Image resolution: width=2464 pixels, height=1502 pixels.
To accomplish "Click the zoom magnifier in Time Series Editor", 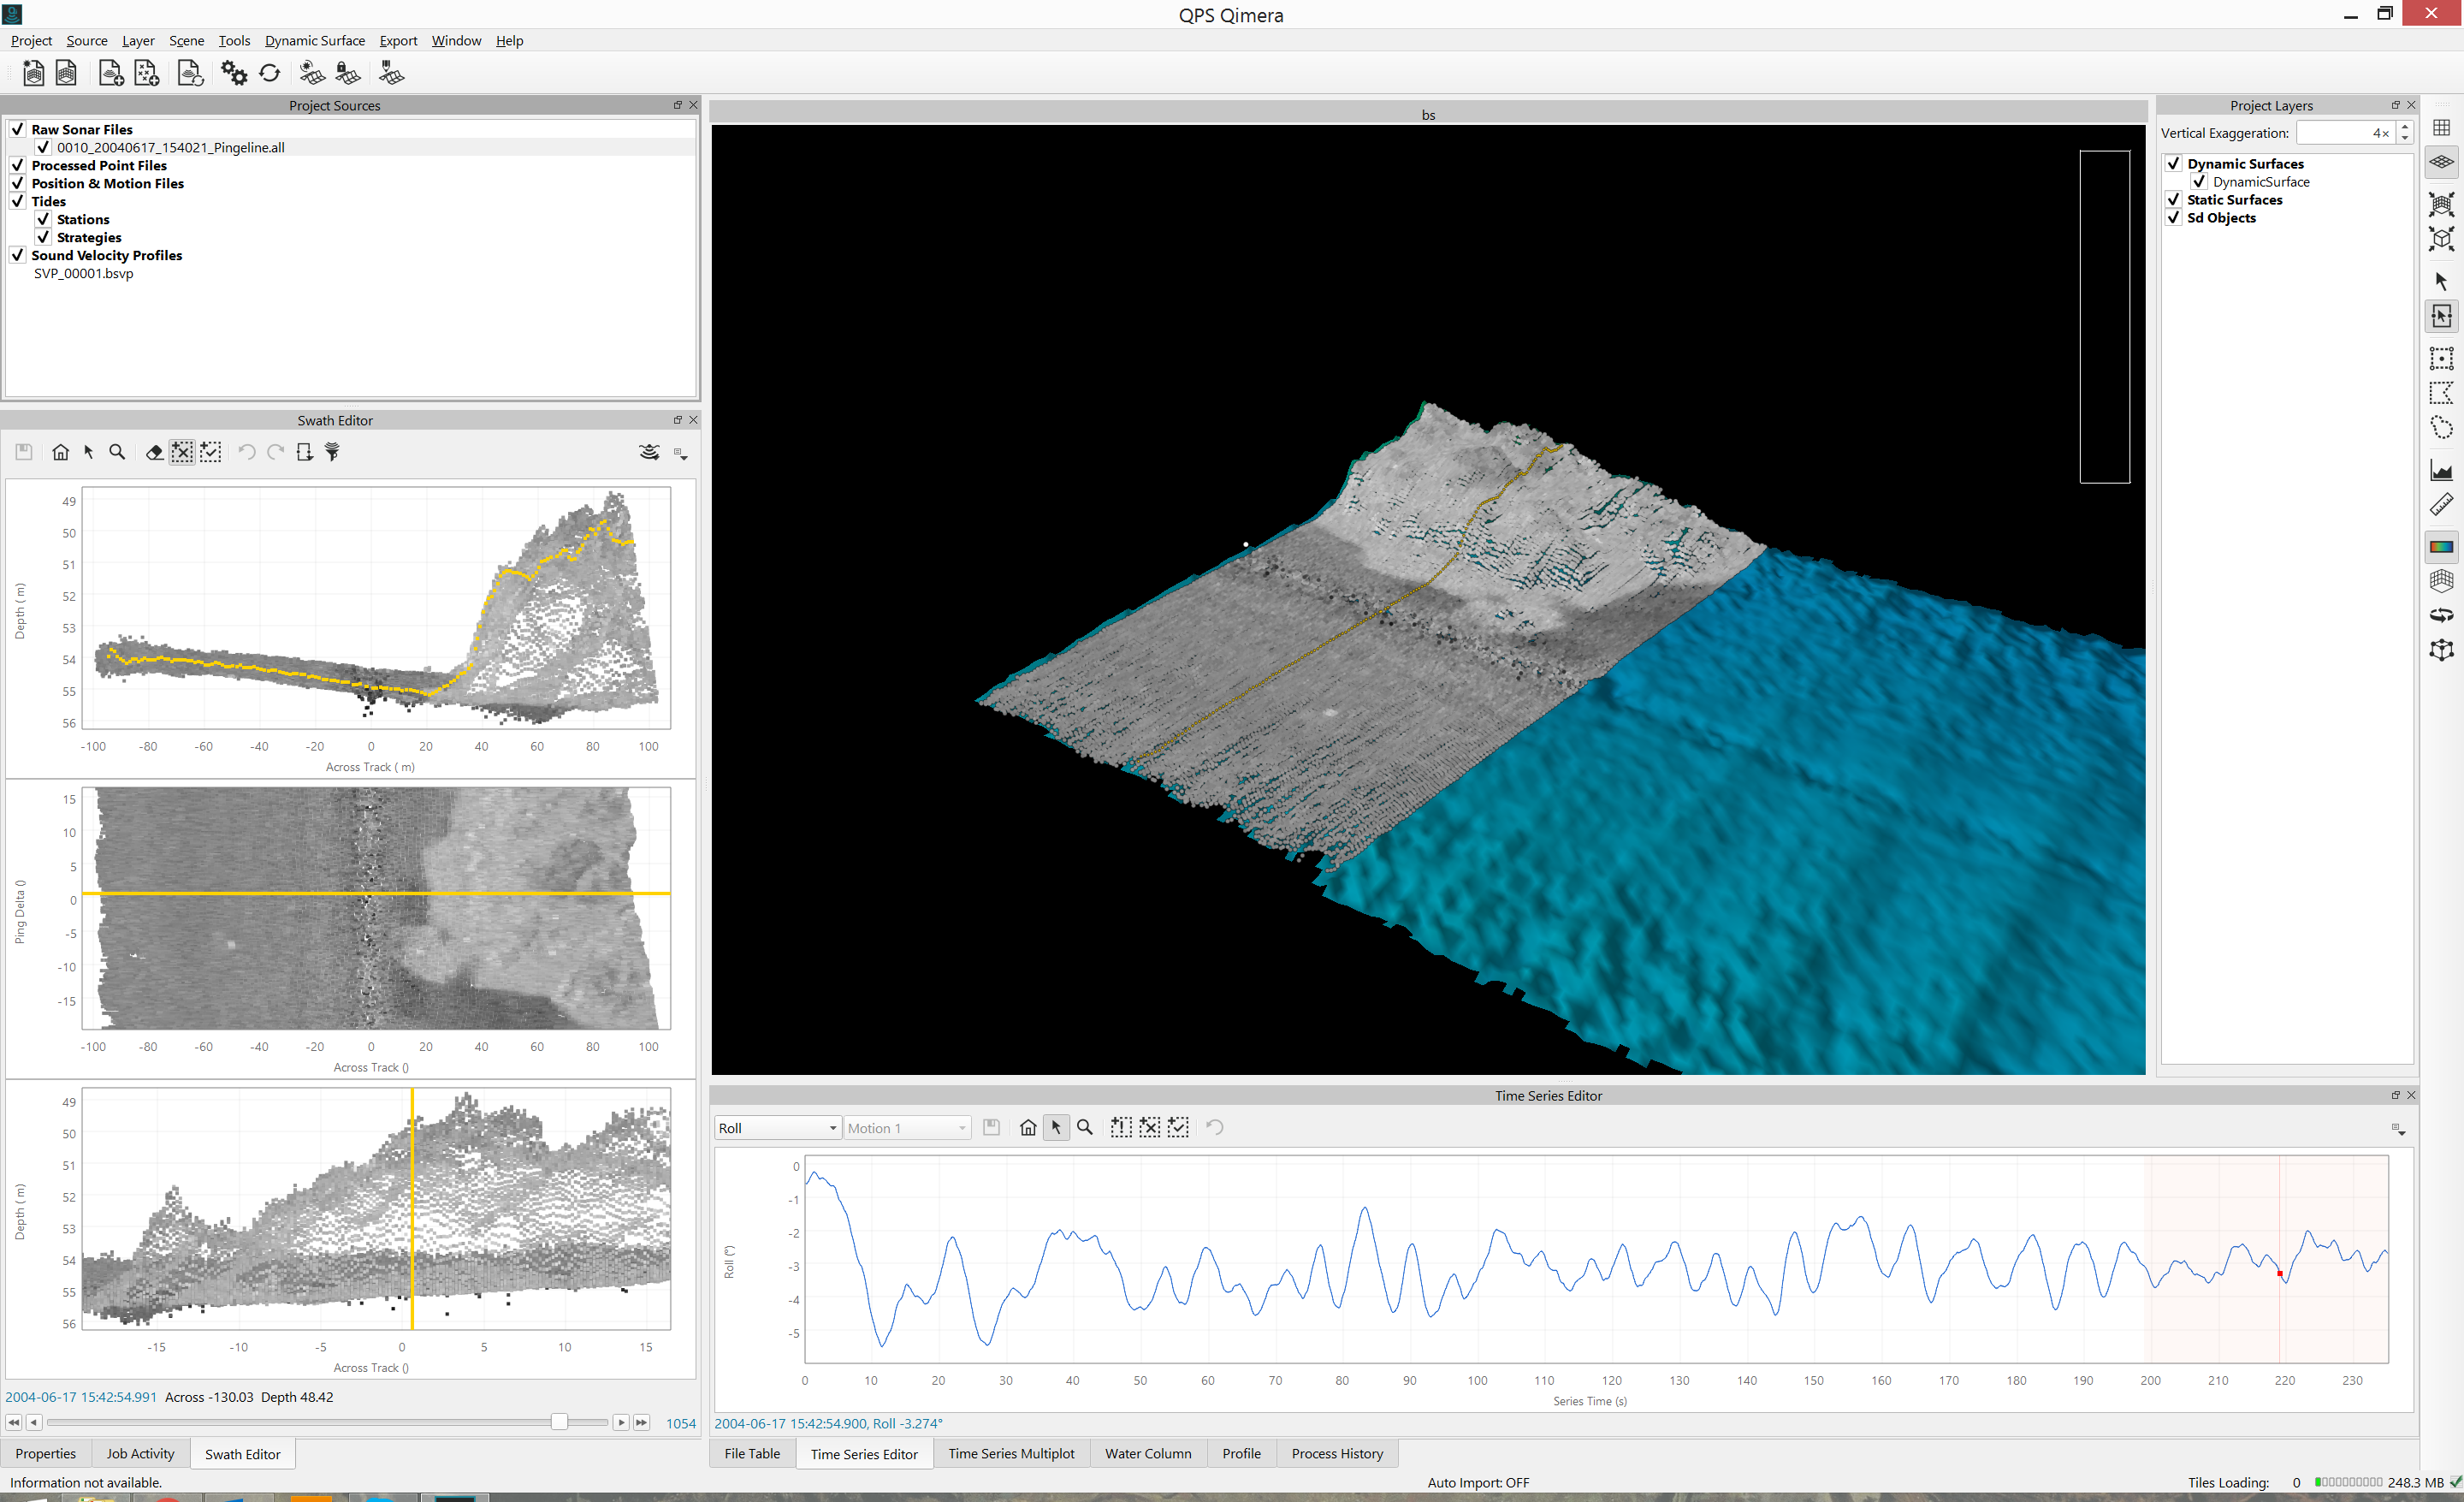I will pos(1085,1127).
